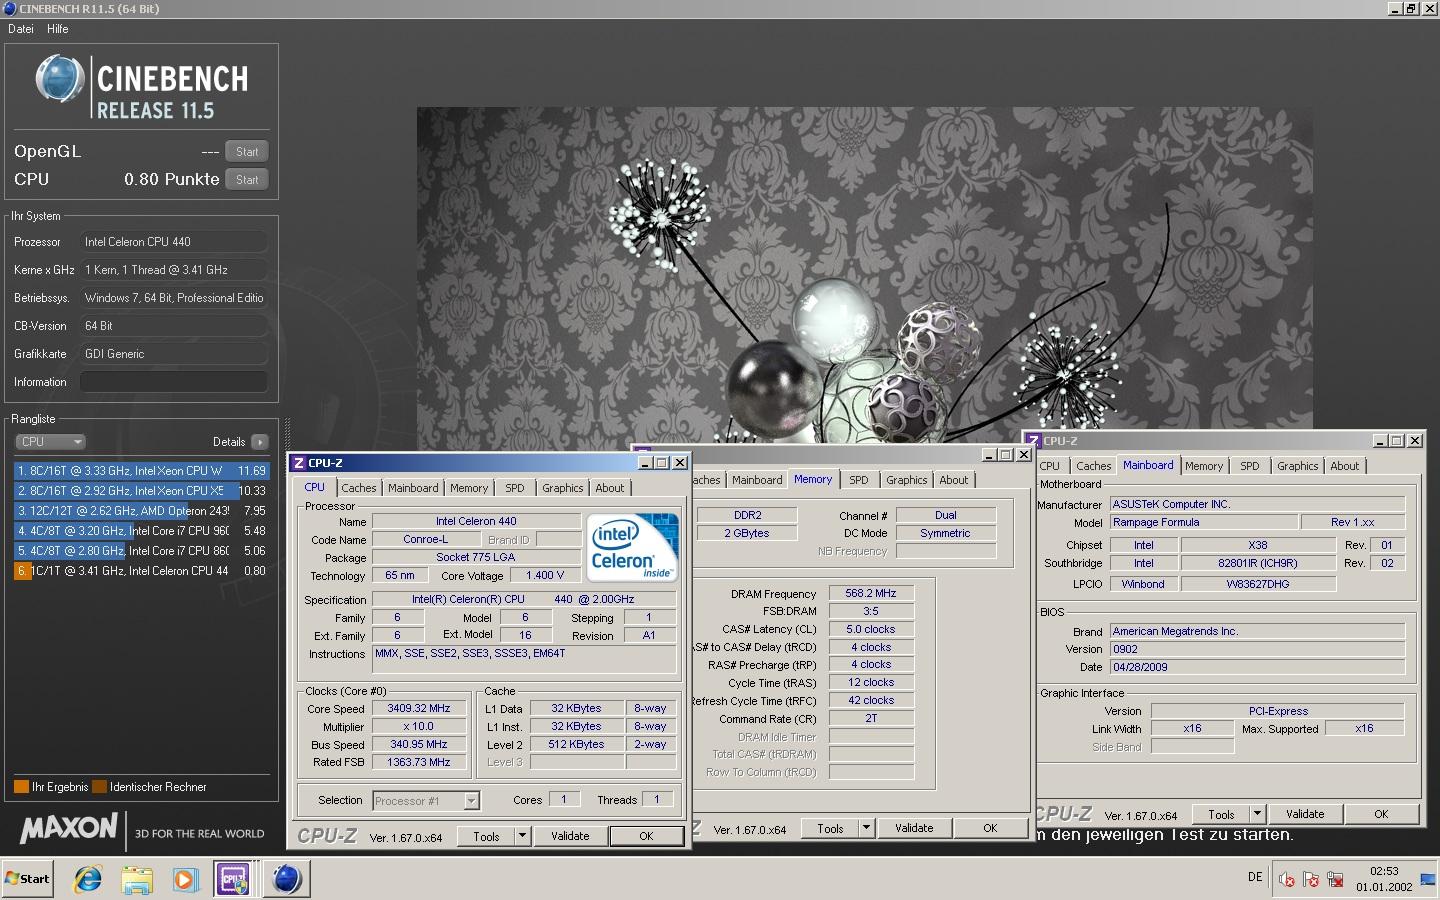The width and height of the screenshot is (1440, 900).
Task: Launch Windows Media Player from taskbar
Action: point(185,879)
